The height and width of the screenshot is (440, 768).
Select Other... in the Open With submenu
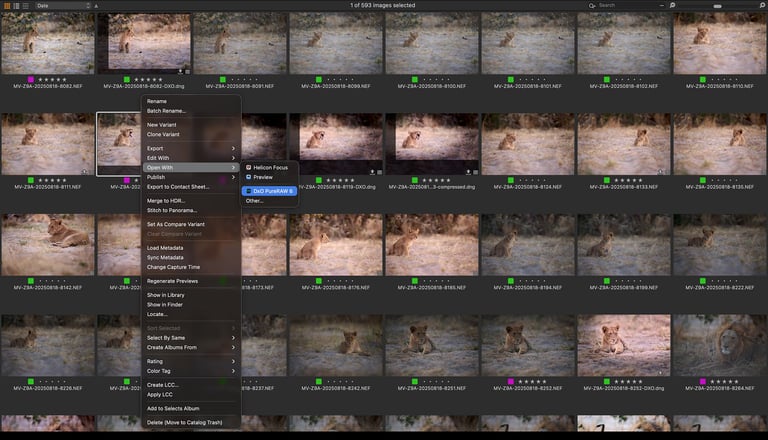pos(255,201)
